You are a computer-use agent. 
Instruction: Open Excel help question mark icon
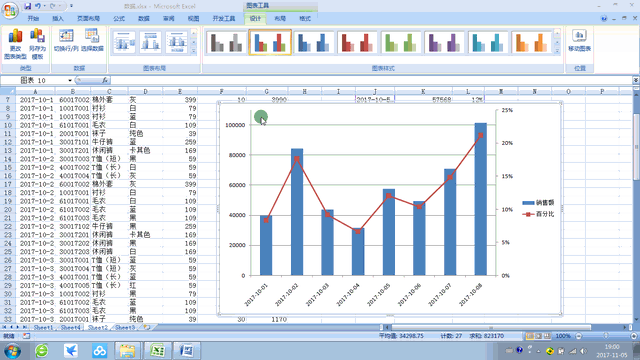pyautogui.click(x=604, y=18)
